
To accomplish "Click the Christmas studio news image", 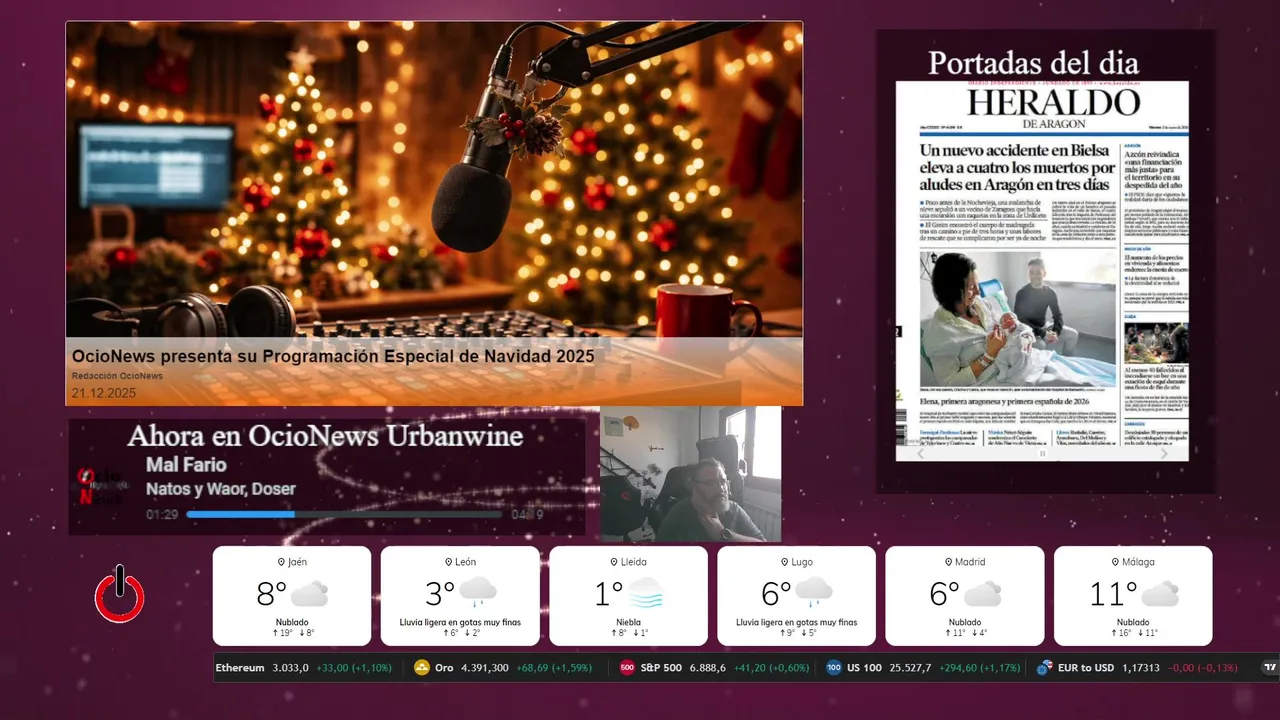I will click(x=434, y=180).
